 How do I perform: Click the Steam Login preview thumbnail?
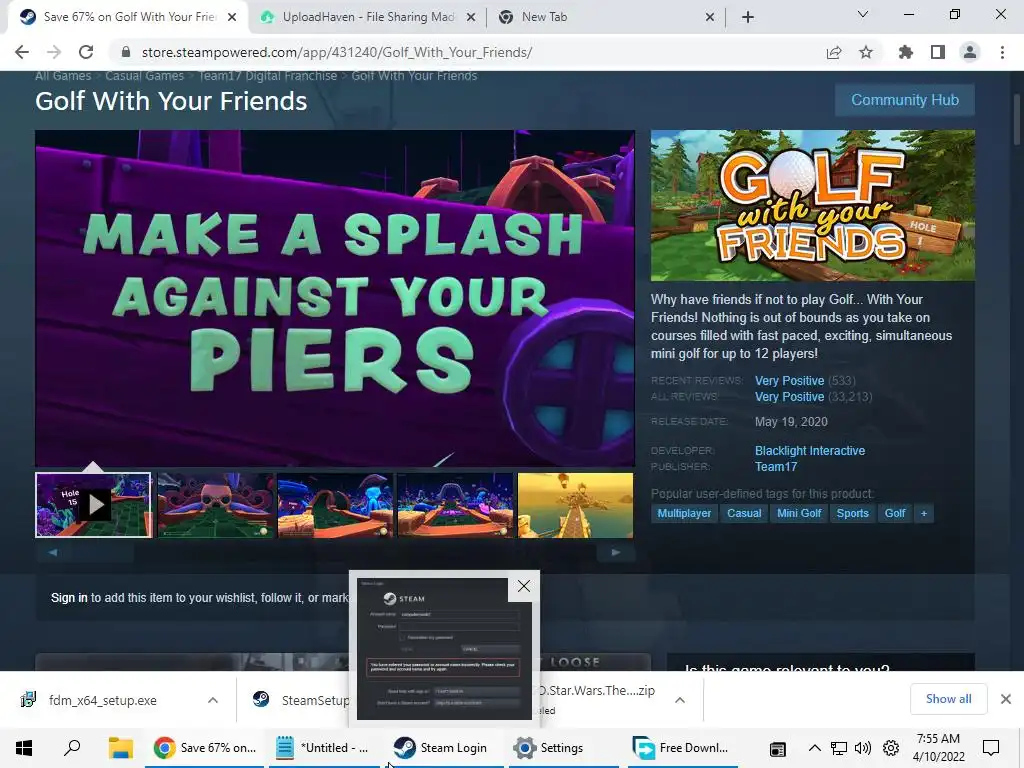coord(444,648)
